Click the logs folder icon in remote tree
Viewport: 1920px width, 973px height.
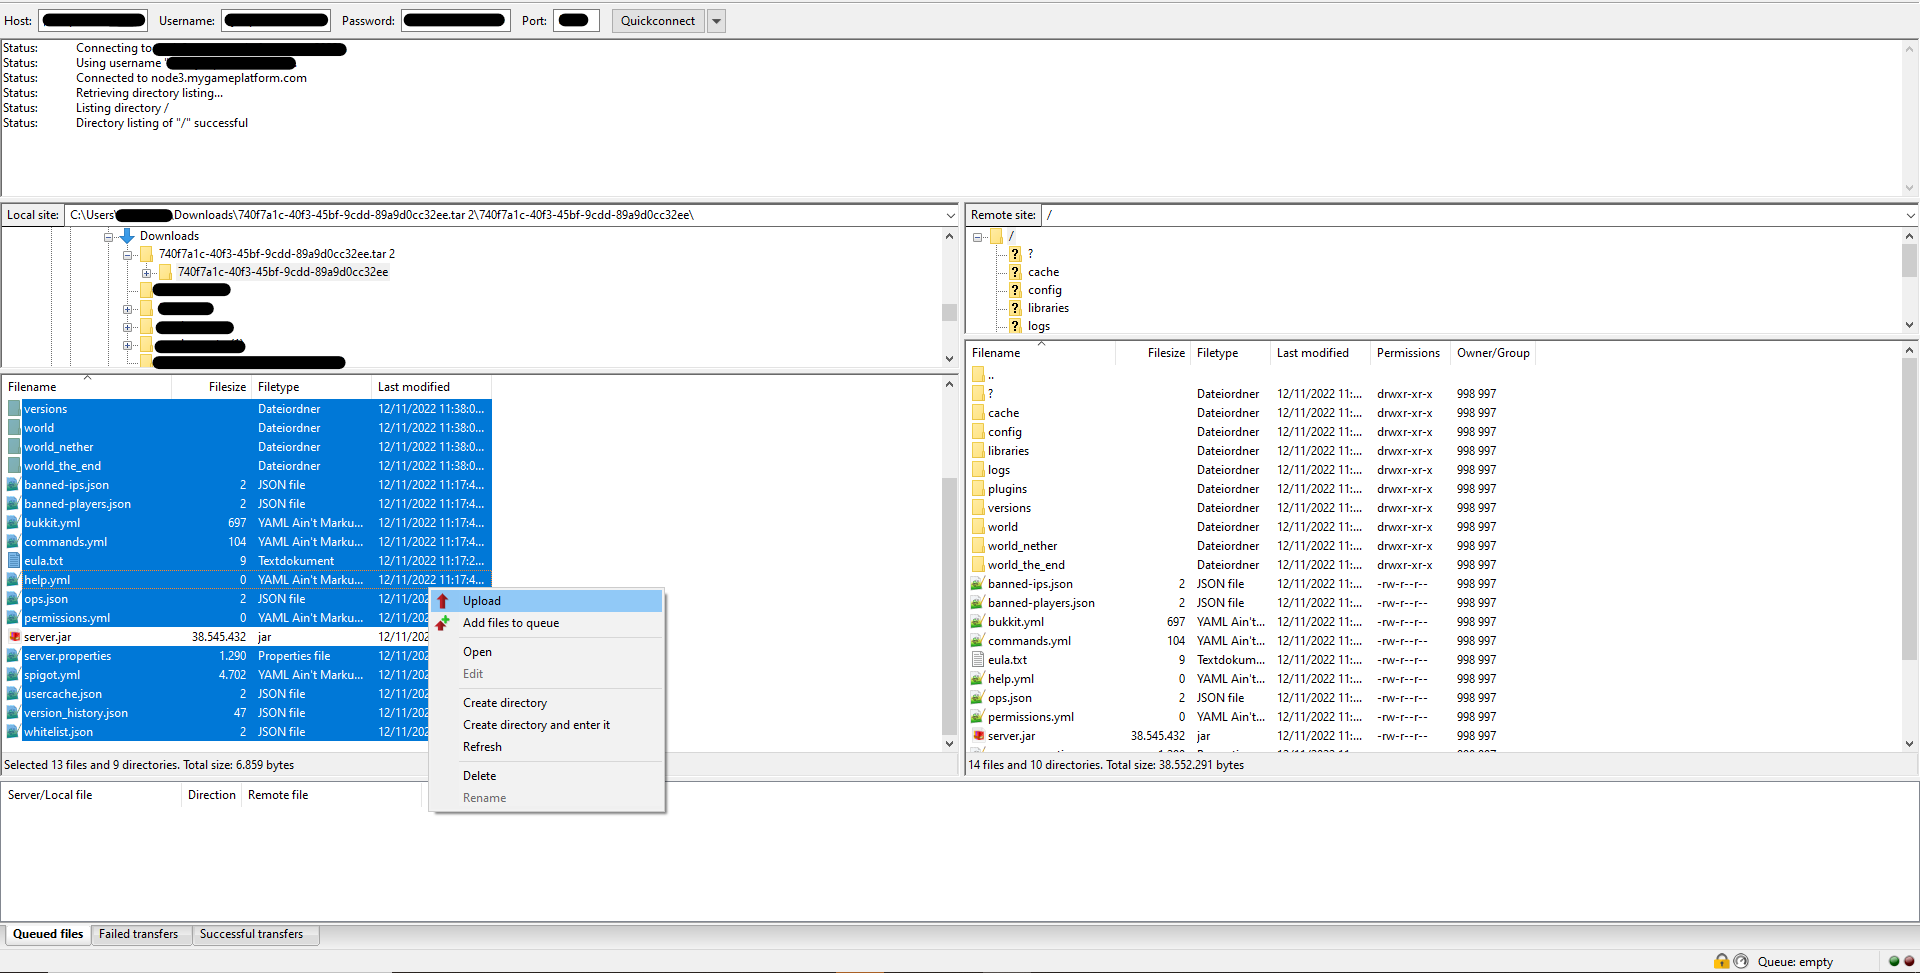point(1015,326)
